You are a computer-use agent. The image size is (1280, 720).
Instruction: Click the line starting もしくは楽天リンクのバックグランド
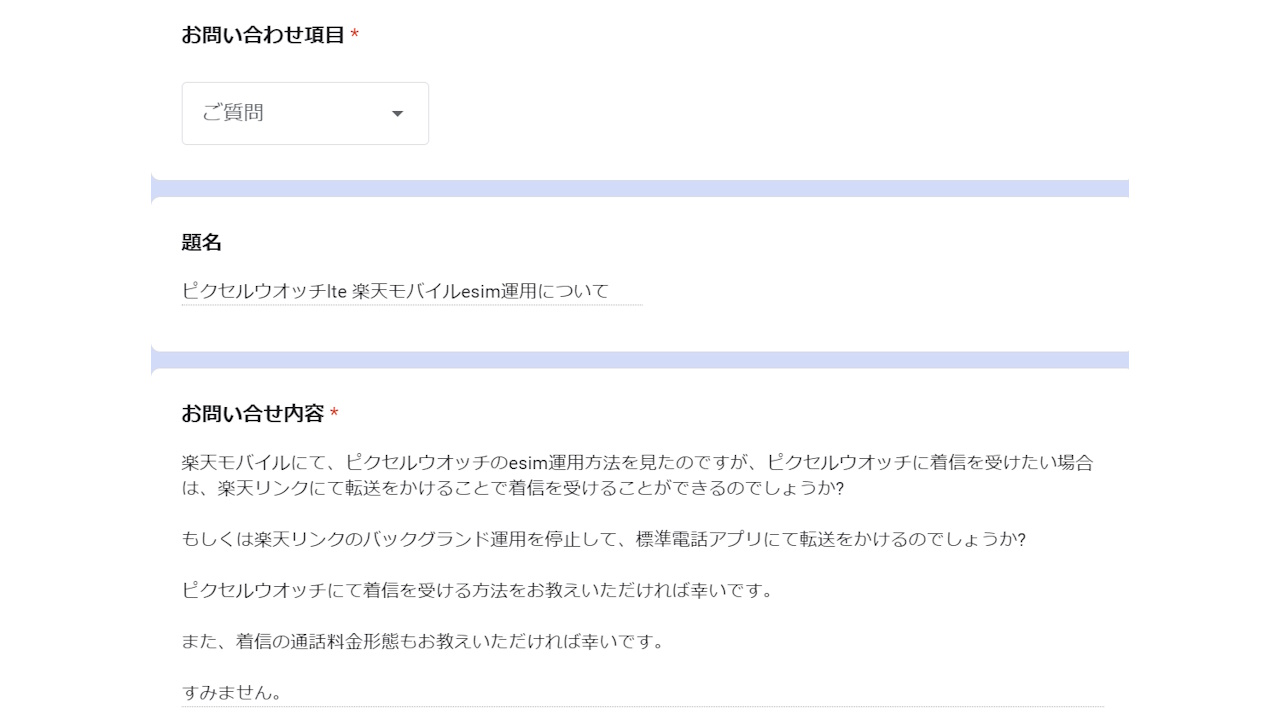(x=604, y=539)
